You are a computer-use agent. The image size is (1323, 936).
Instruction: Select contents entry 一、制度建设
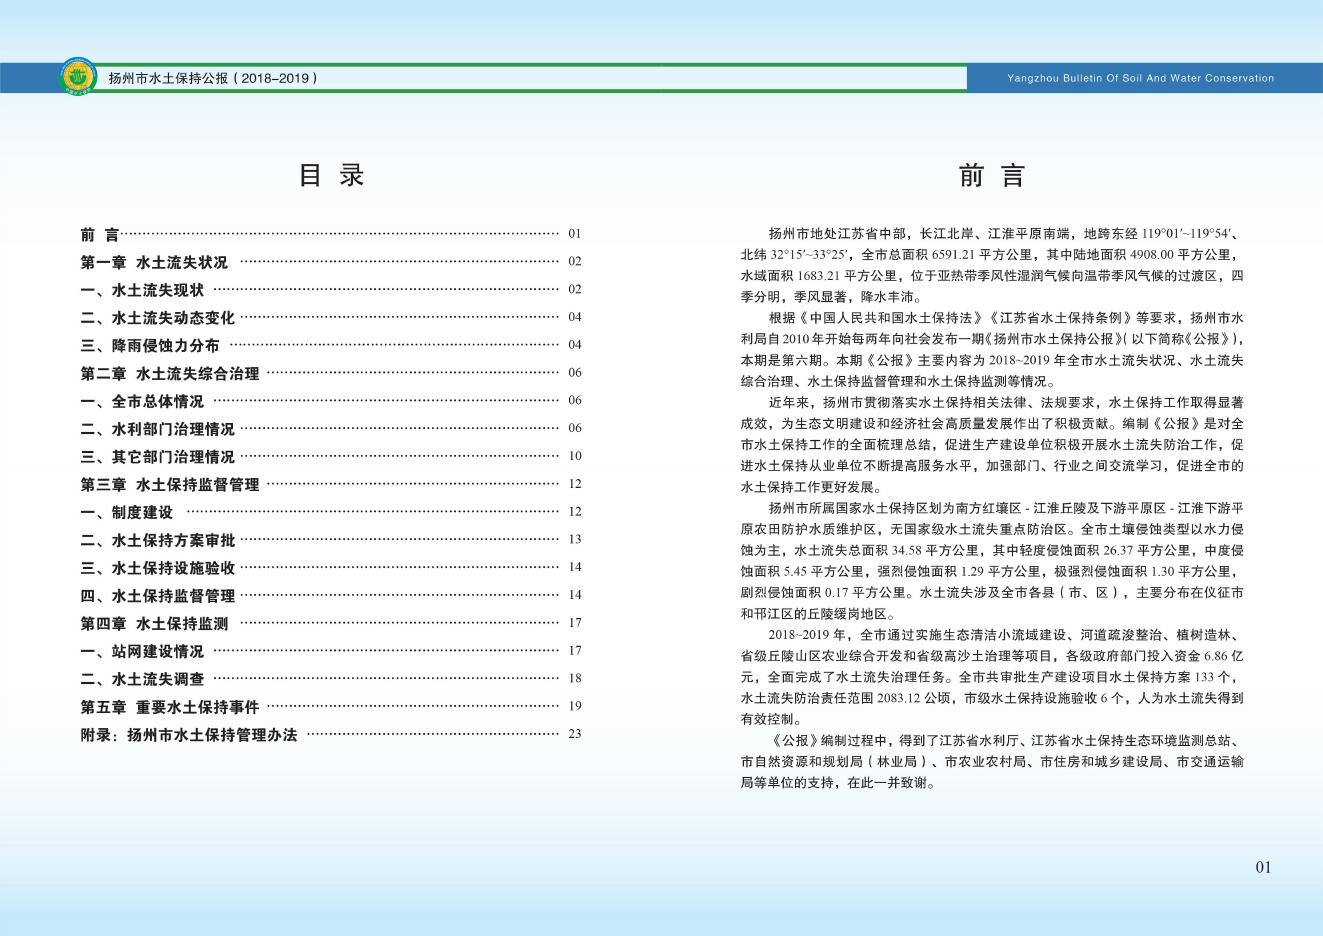pos(330,512)
